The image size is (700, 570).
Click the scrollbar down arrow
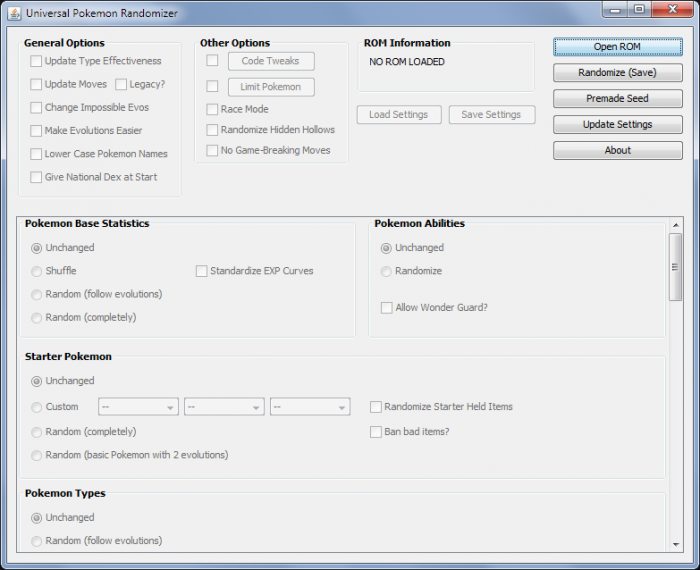[x=676, y=542]
